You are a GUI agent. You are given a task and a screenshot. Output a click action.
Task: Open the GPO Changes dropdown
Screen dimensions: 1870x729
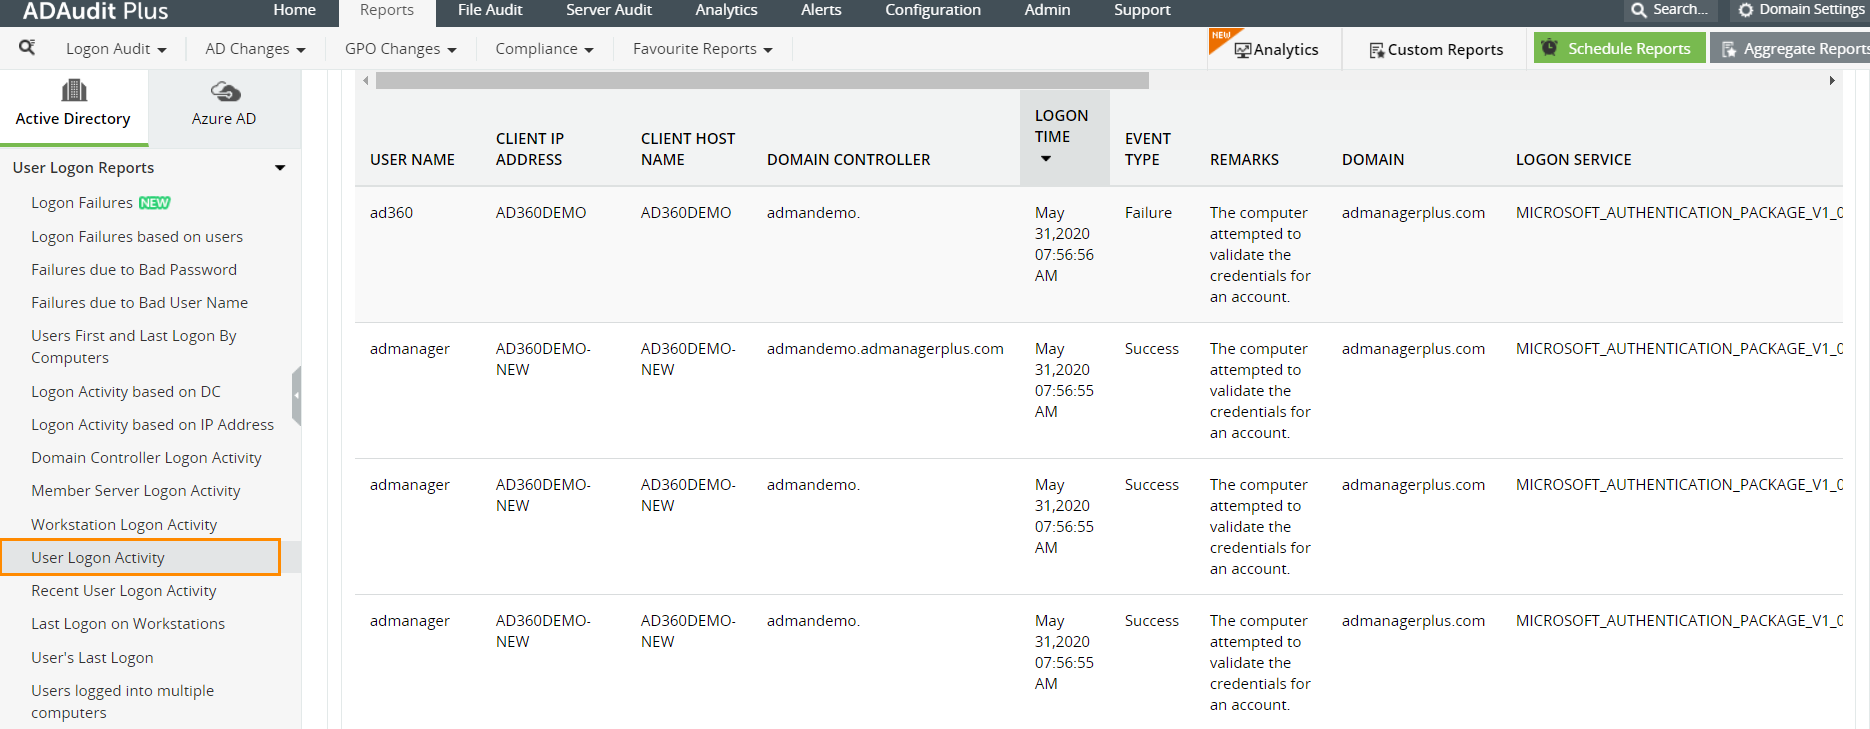coord(400,49)
